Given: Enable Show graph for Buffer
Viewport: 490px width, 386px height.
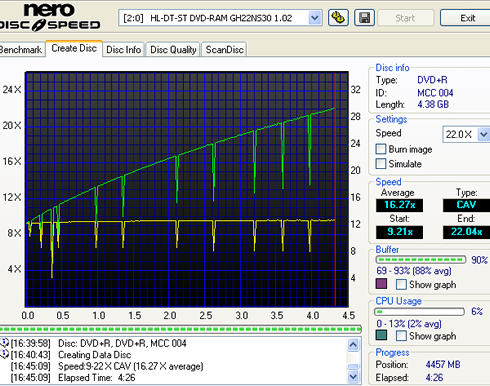Looking at the screenshot, I should (x=401, y=285).
